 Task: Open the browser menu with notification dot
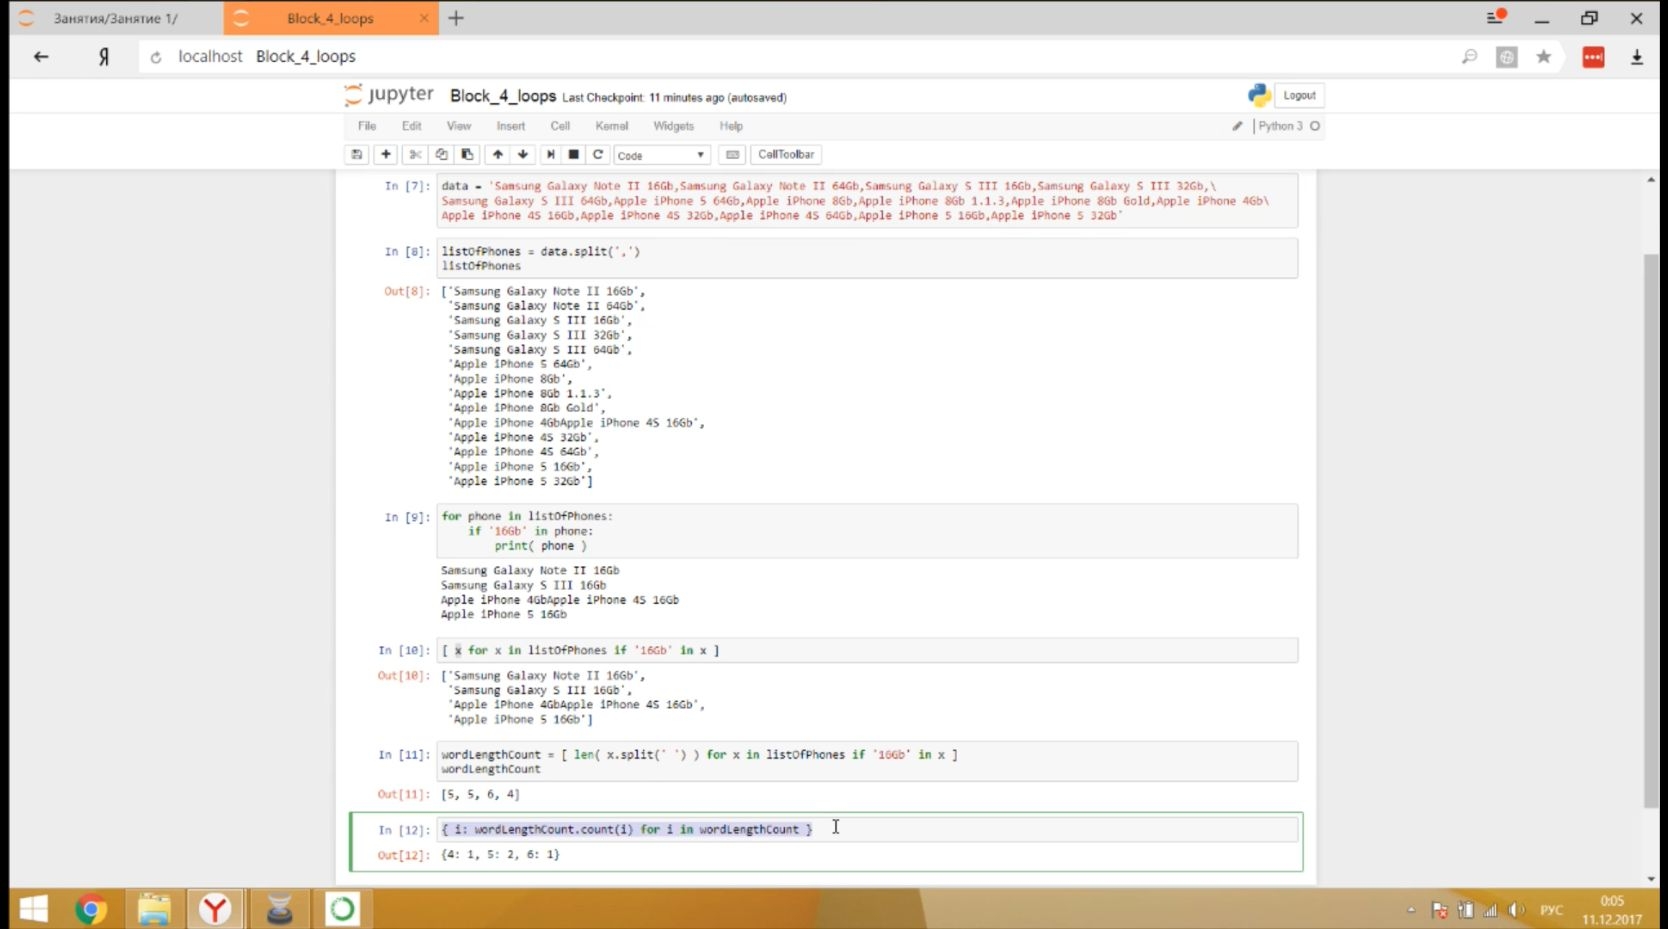pyautogui.click(x=1496, y=17)
